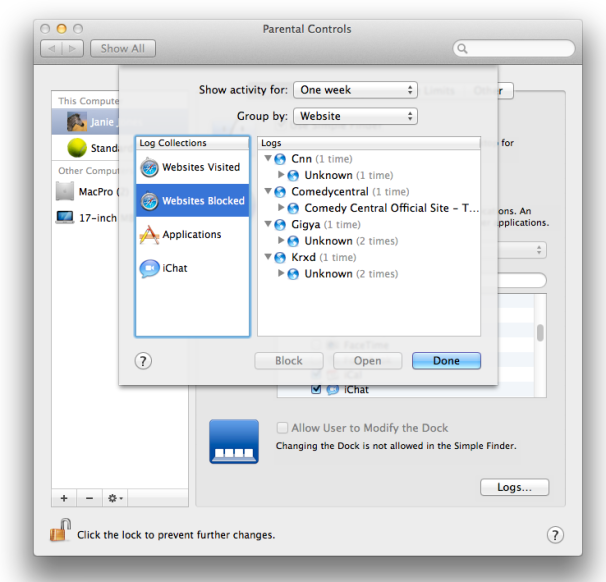Select the Websites Blocked Safari icon
This screenshot has height=582, width=606.
point(150,201)
